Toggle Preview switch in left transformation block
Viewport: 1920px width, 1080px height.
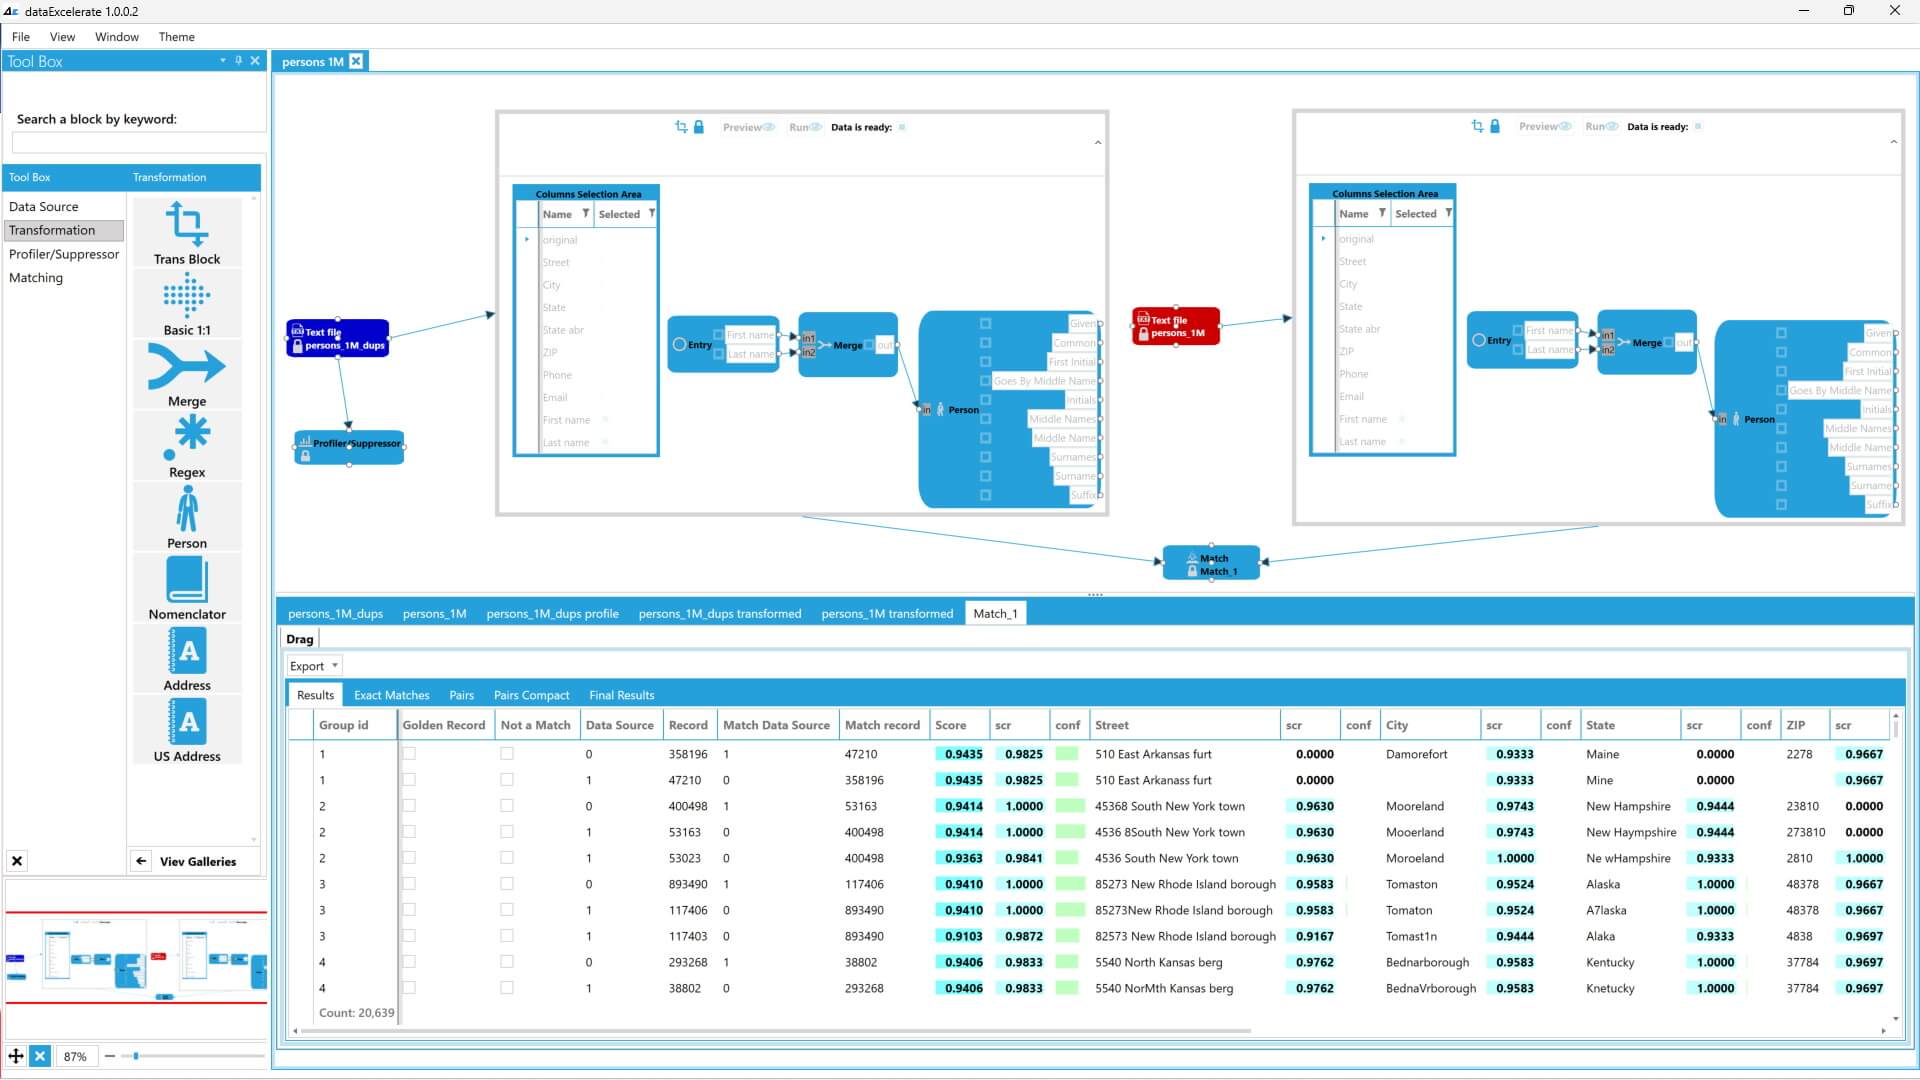tap(768, 127)
